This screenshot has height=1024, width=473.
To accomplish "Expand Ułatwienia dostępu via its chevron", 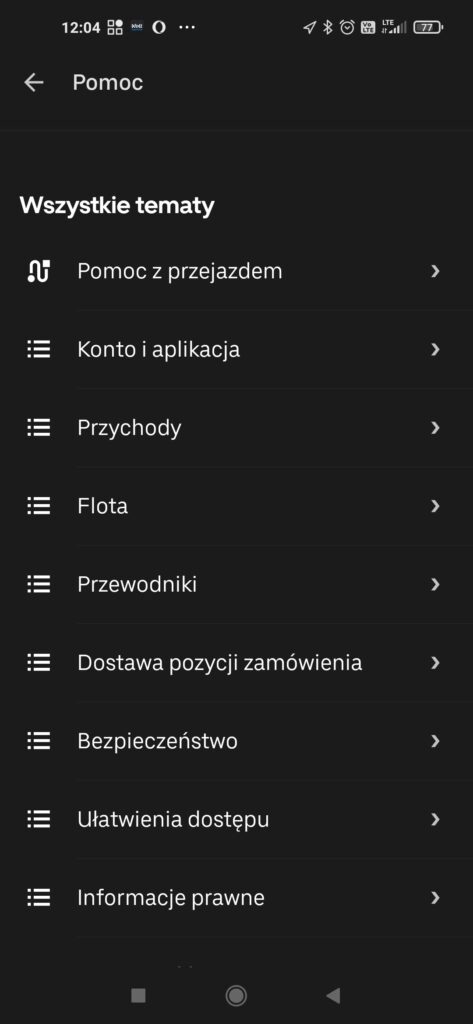I will coord(435,820).
